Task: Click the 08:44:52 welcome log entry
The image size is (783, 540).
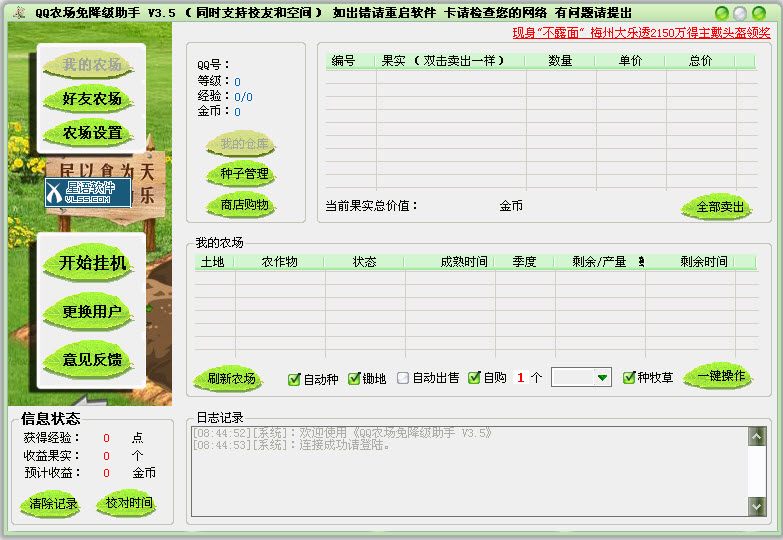Action: (x=343, y=433)
